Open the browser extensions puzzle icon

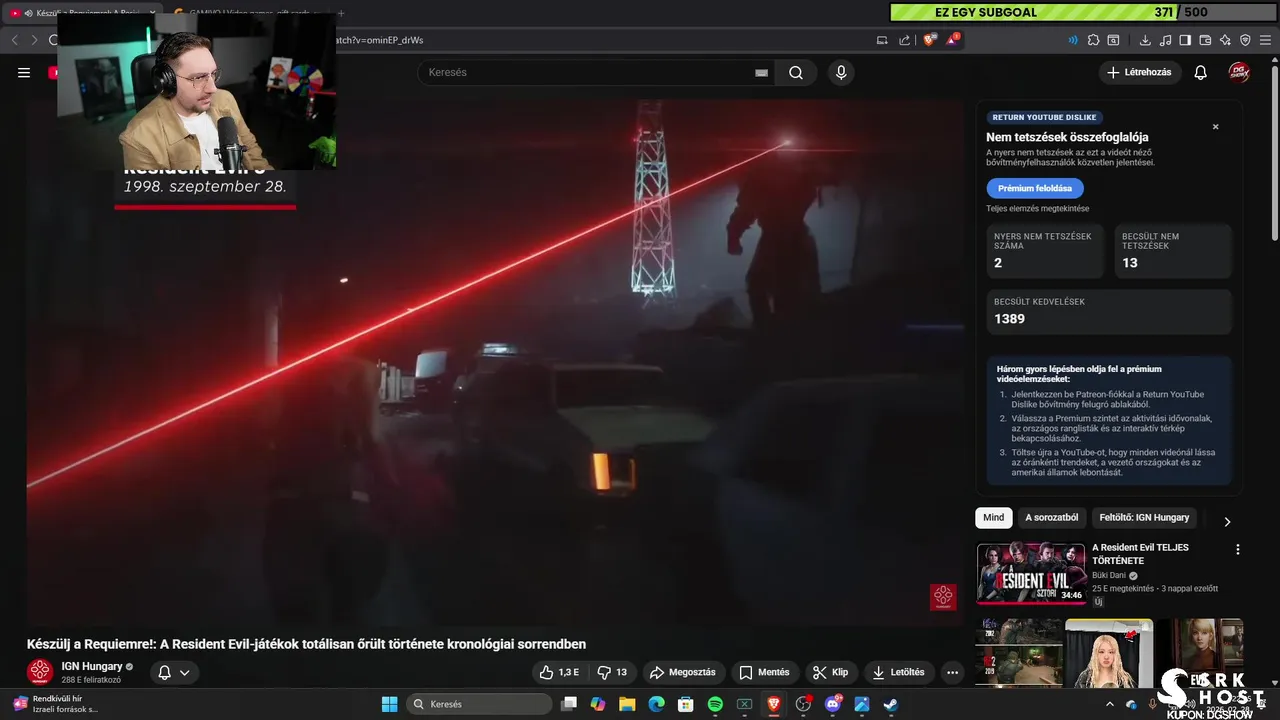click(1094, 40)
